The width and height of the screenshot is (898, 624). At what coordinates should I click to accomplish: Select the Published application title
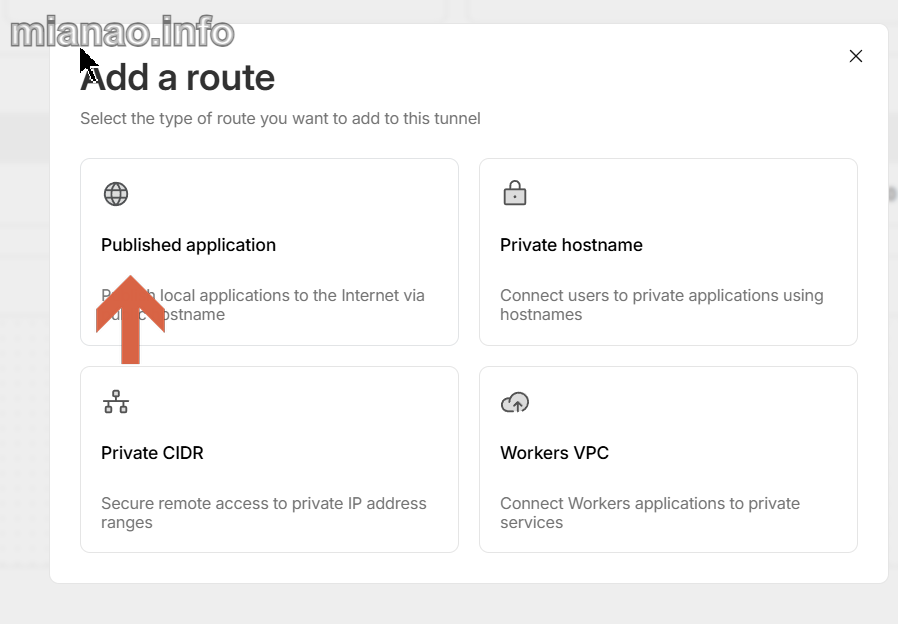[x=188, y=245]
